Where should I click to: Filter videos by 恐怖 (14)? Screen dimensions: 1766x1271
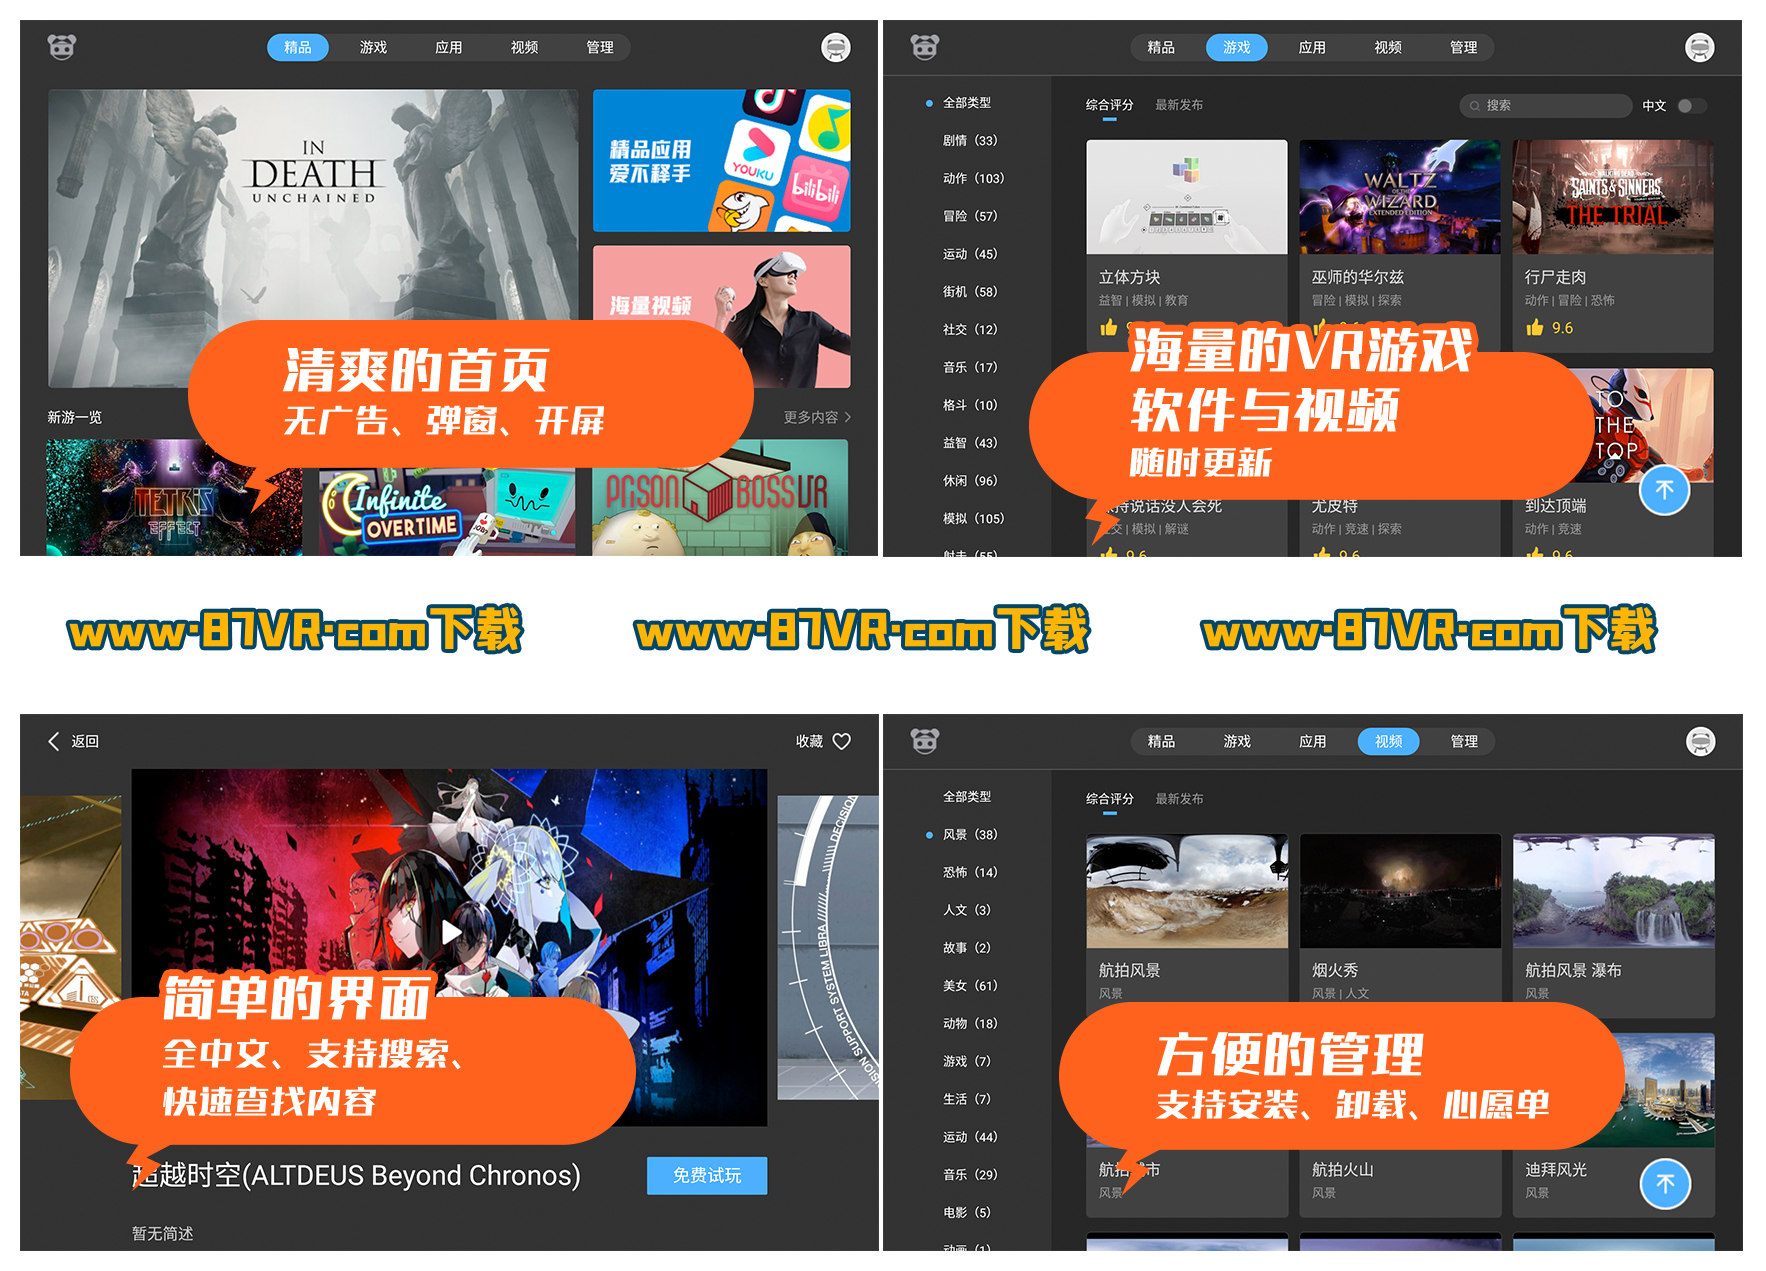(970, 873)
